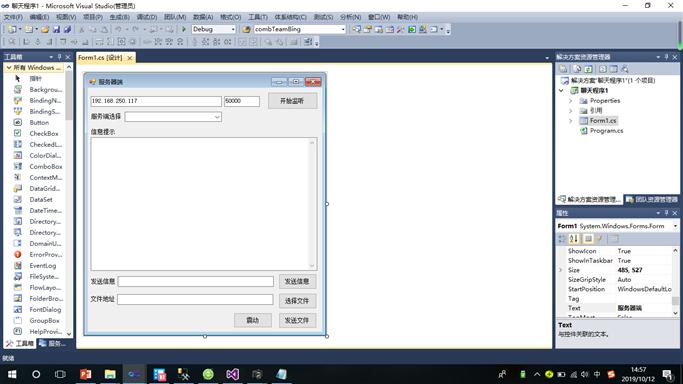
Task: Open the Debug configuration dropdown
Action: (x=213, y=29)
